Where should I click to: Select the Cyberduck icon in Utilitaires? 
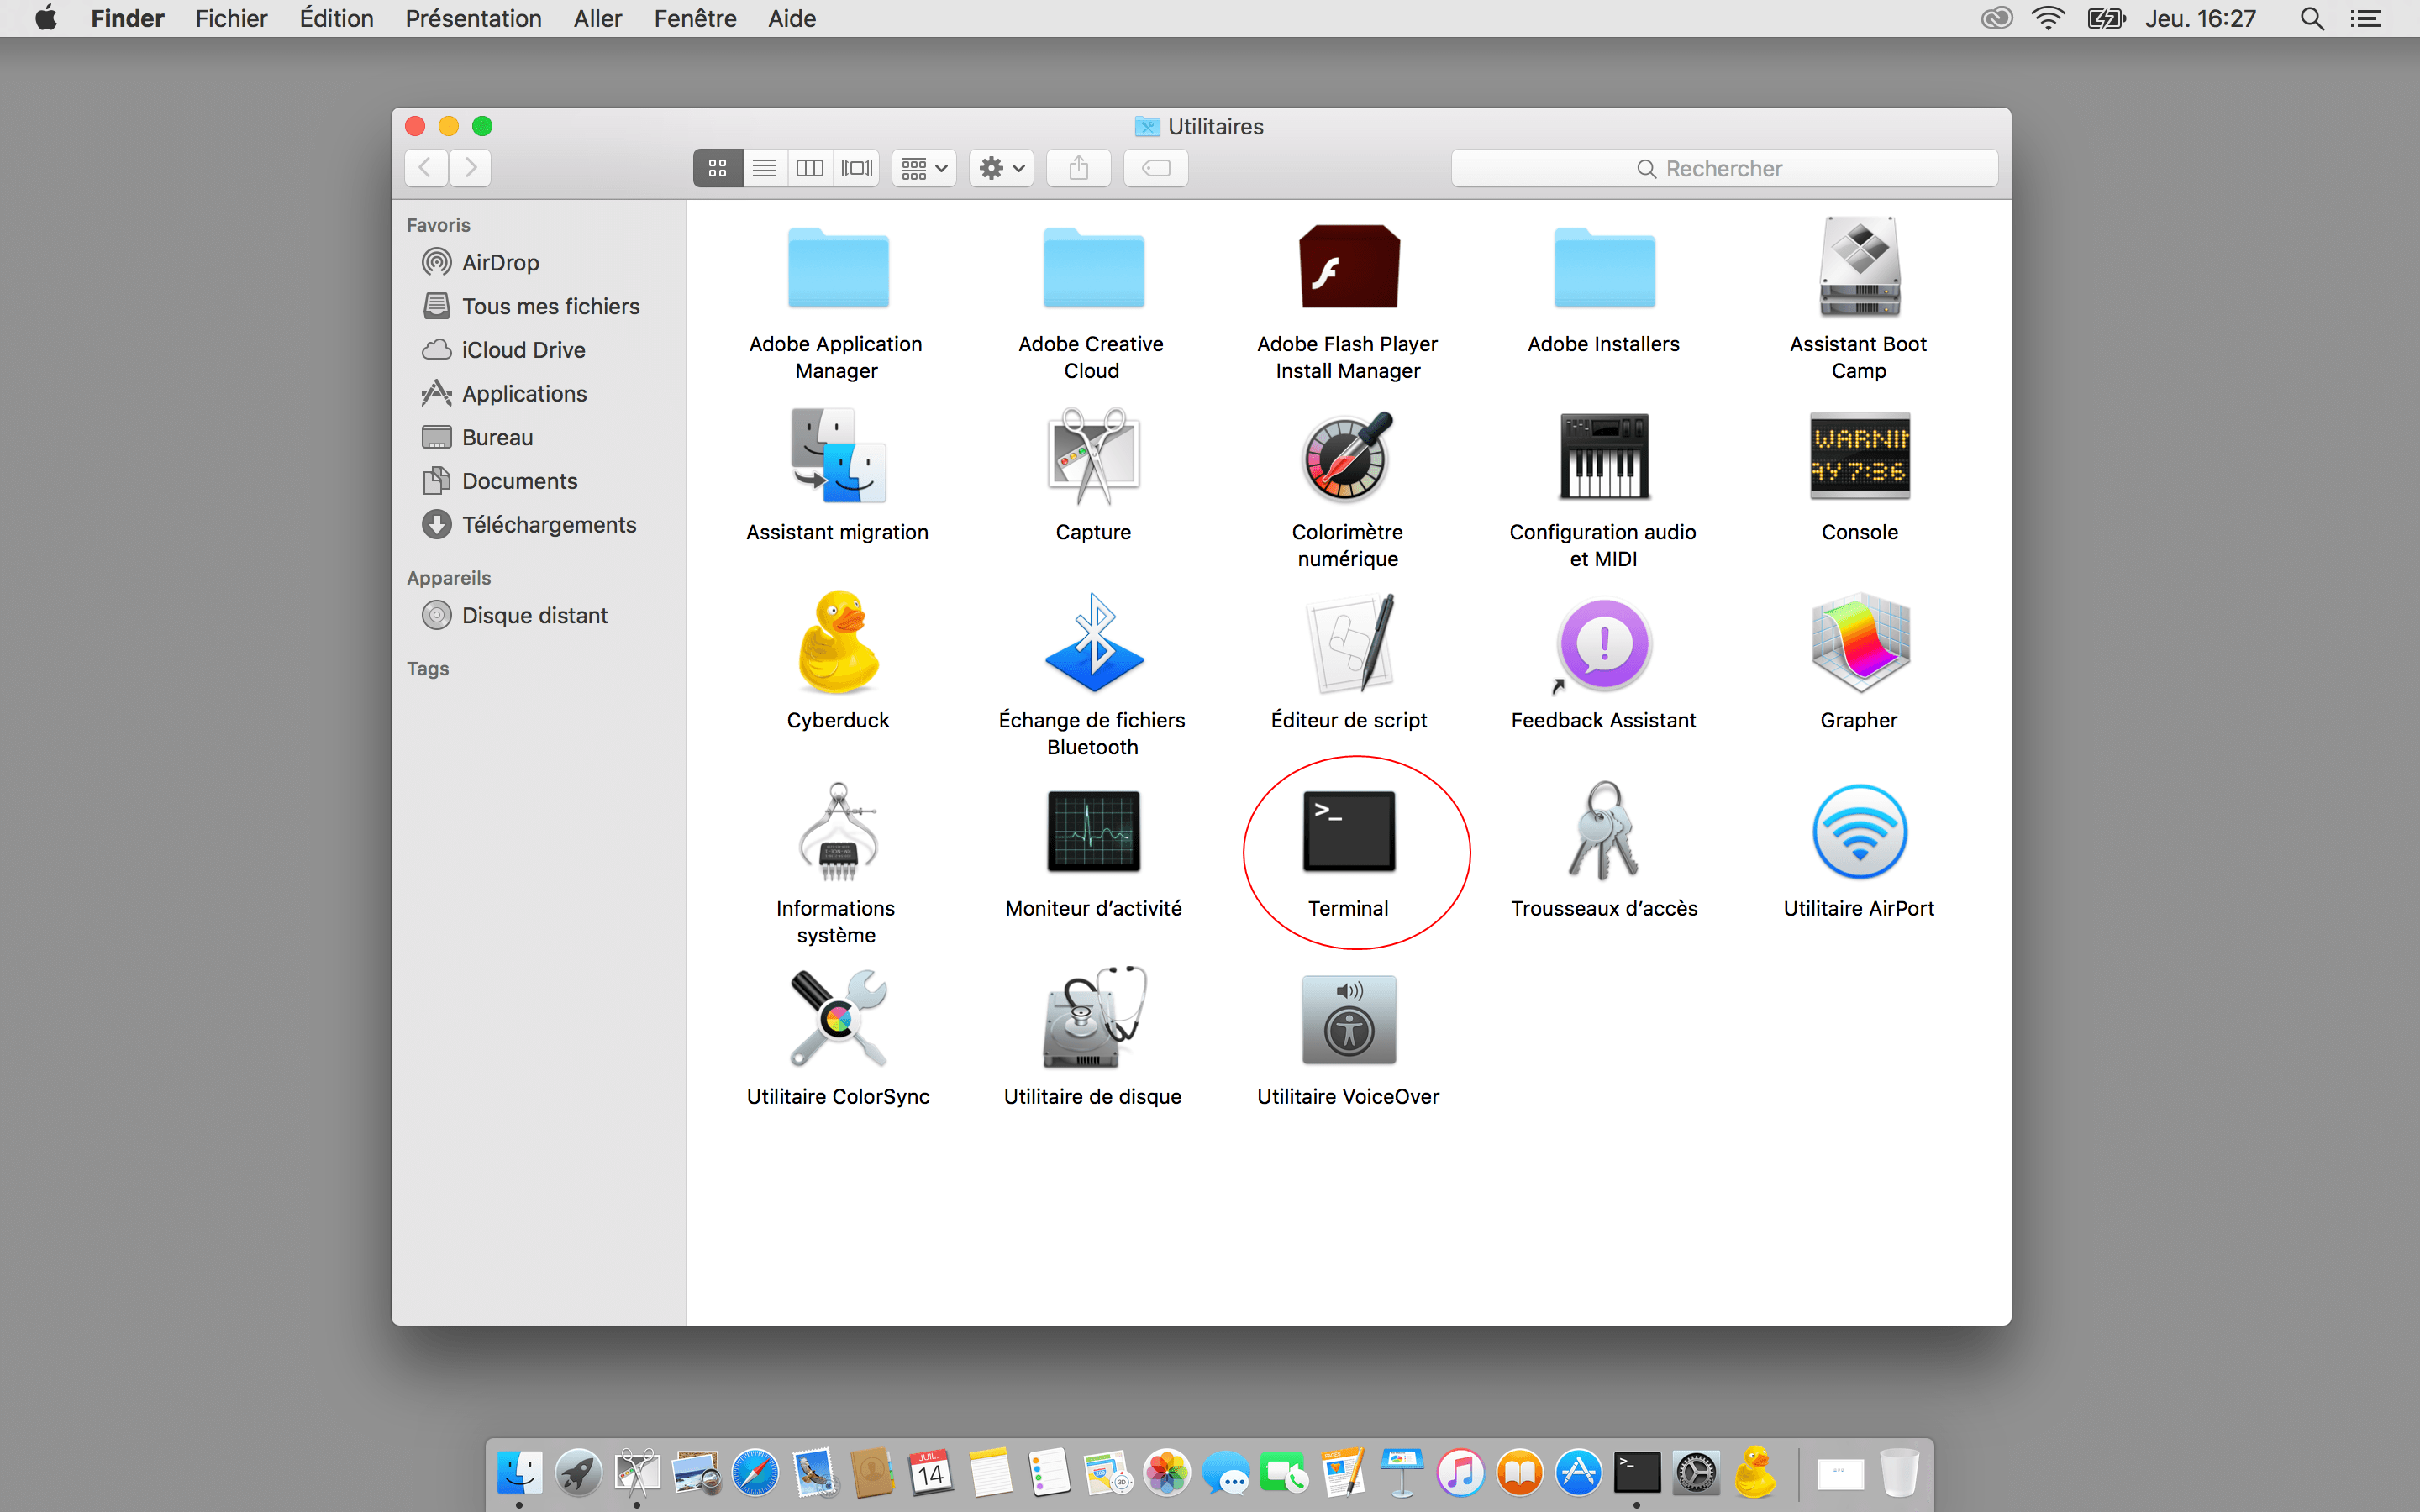coord(838,642)
